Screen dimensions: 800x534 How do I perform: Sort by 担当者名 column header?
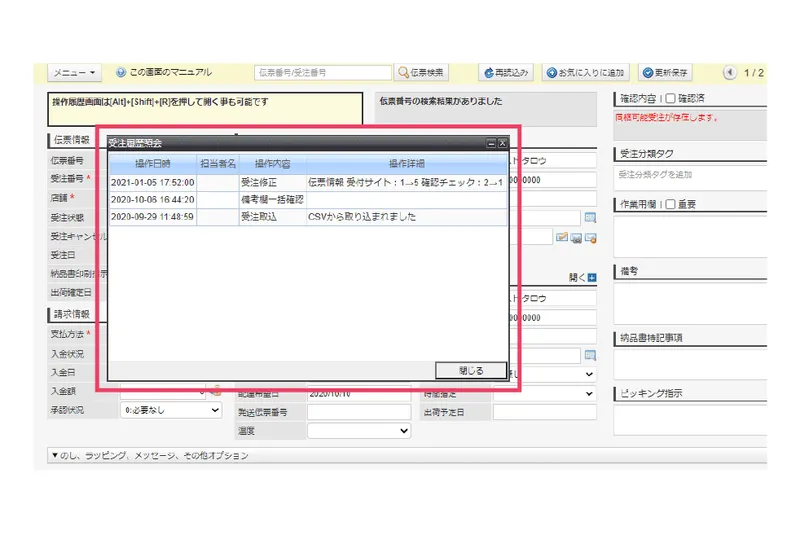218,164
